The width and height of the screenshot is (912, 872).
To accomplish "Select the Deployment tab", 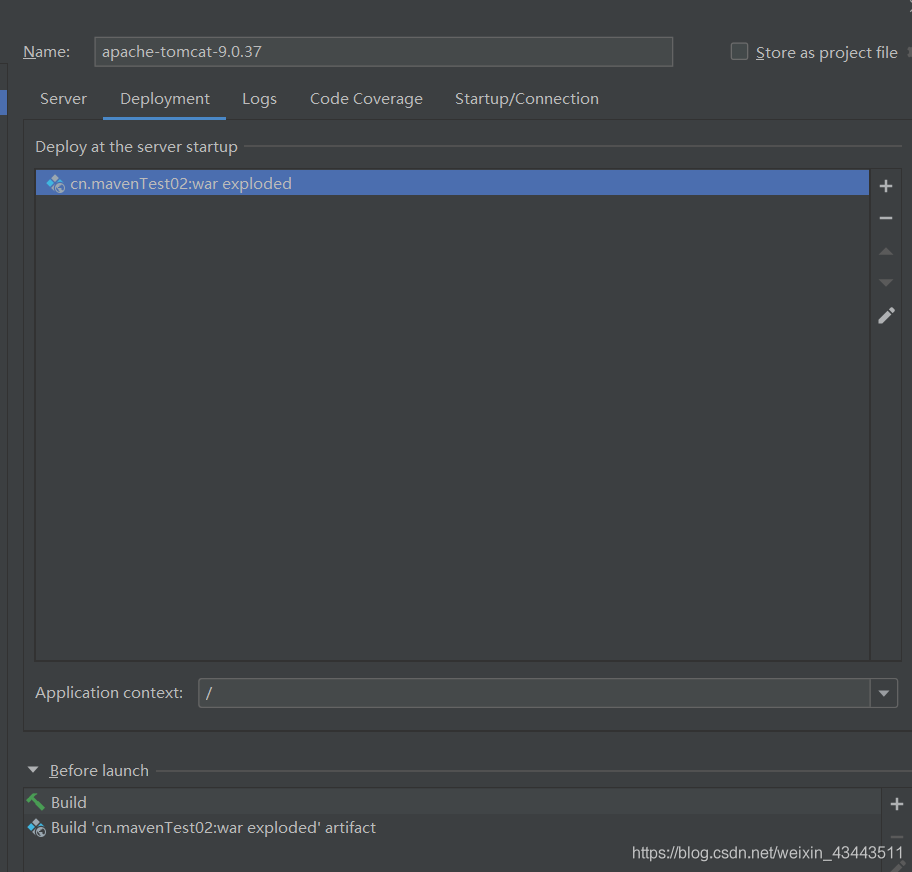I will click(165, 99).
